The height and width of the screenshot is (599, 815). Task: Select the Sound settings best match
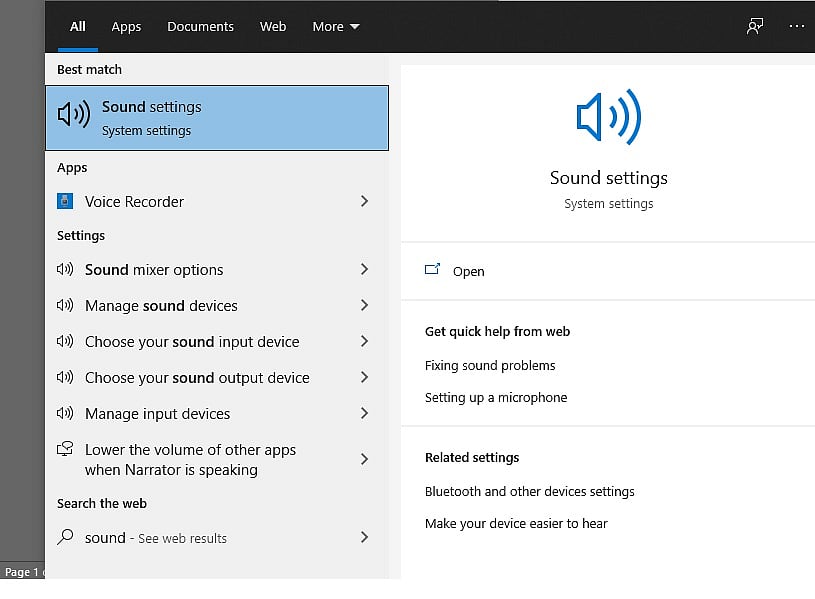click(x=217, y=118)
